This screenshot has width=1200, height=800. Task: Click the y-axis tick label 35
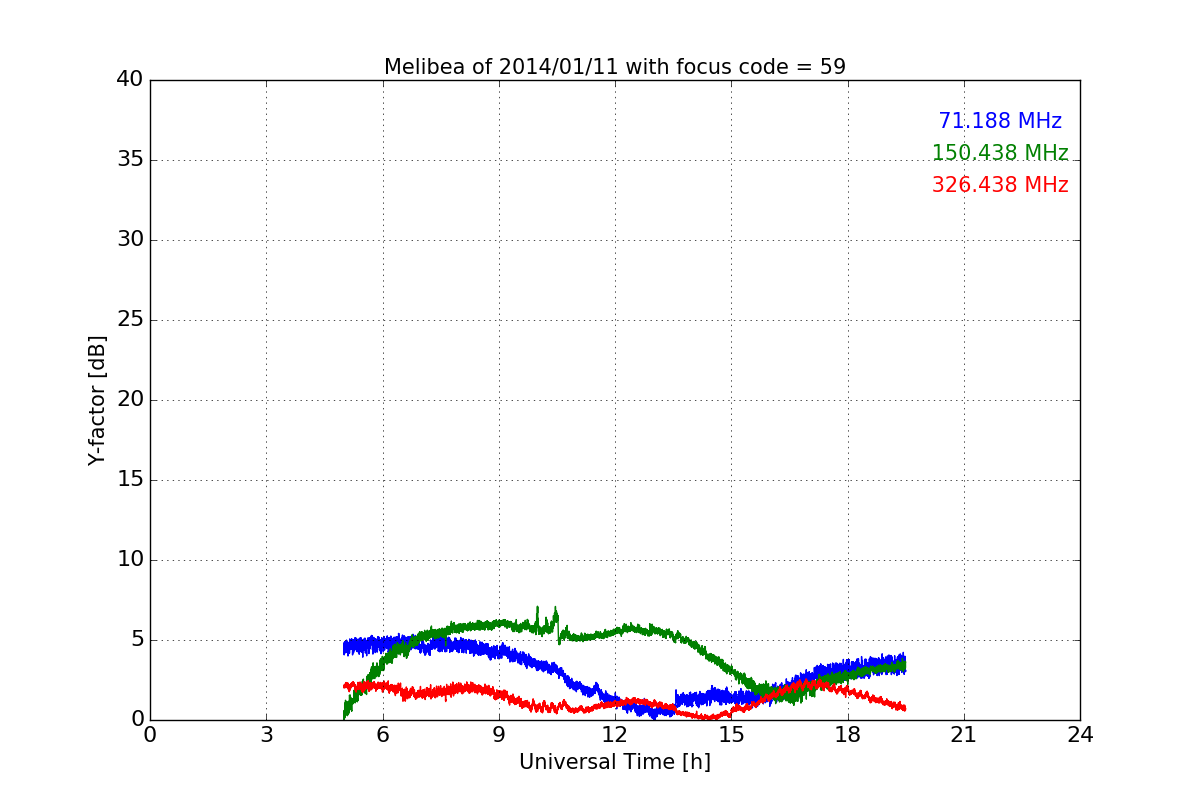pyautogui.click(x=130, y=160)
